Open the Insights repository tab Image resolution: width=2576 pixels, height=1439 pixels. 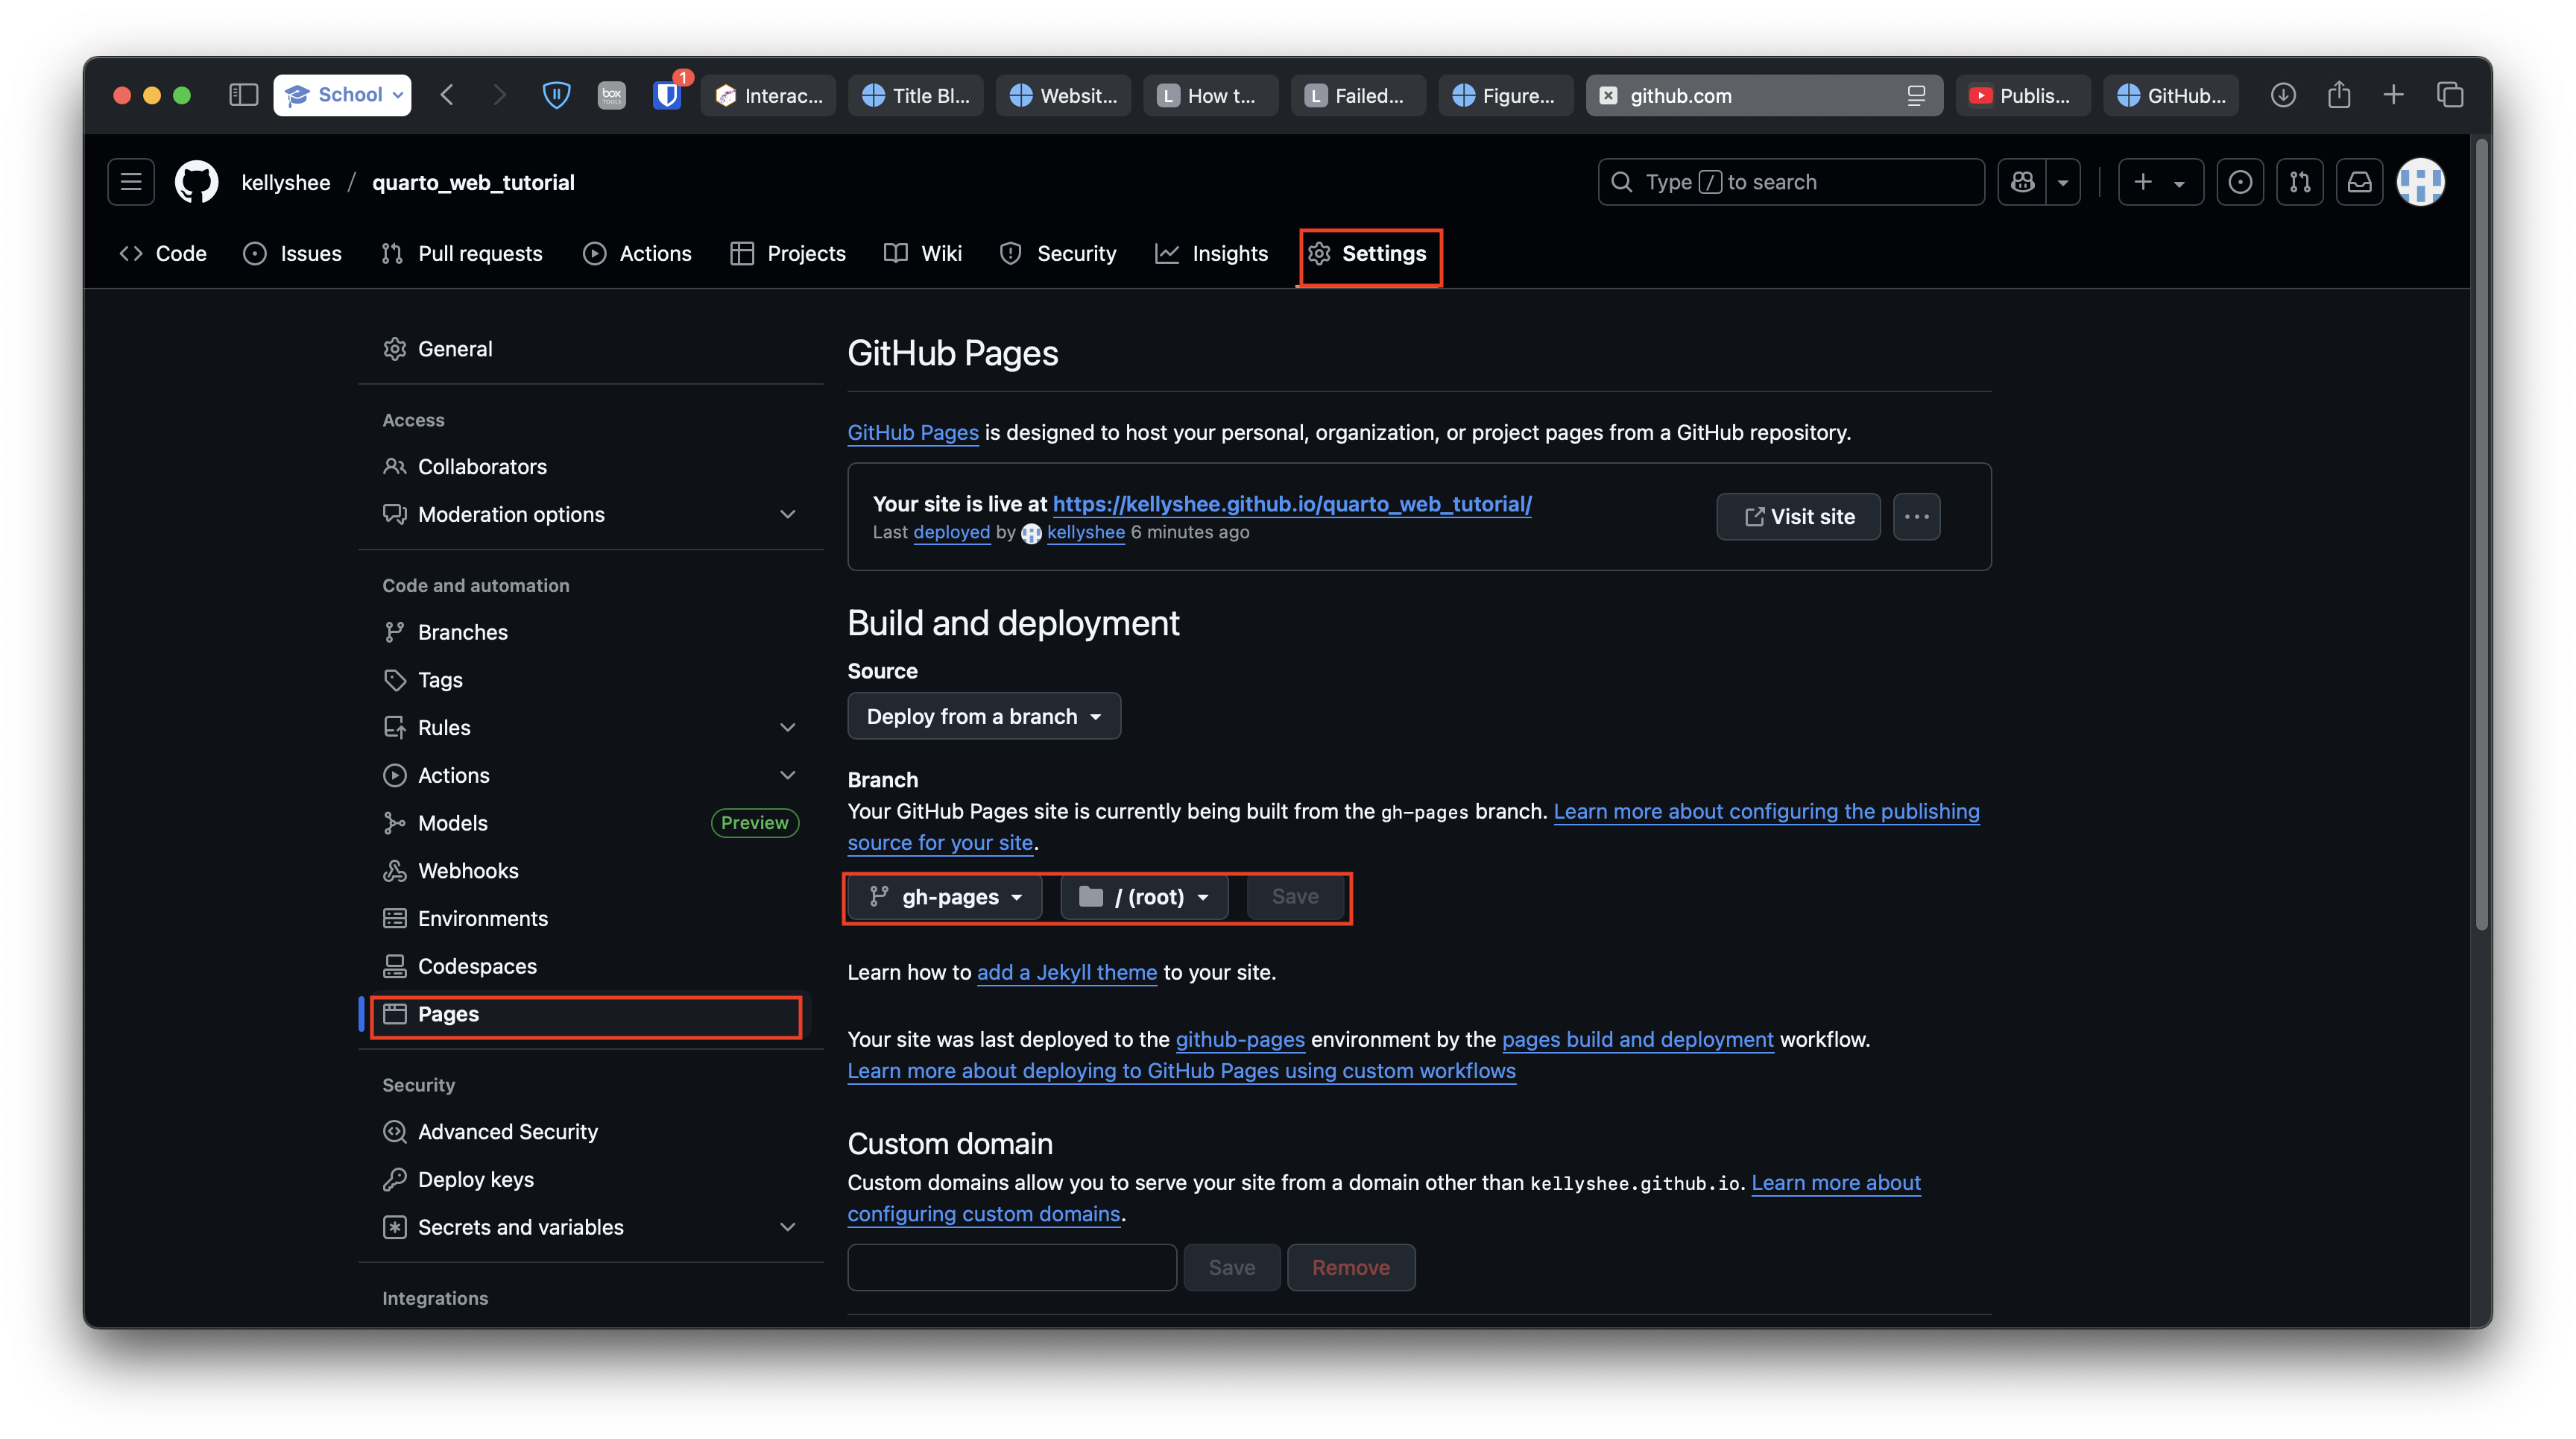coord(1212,253)
